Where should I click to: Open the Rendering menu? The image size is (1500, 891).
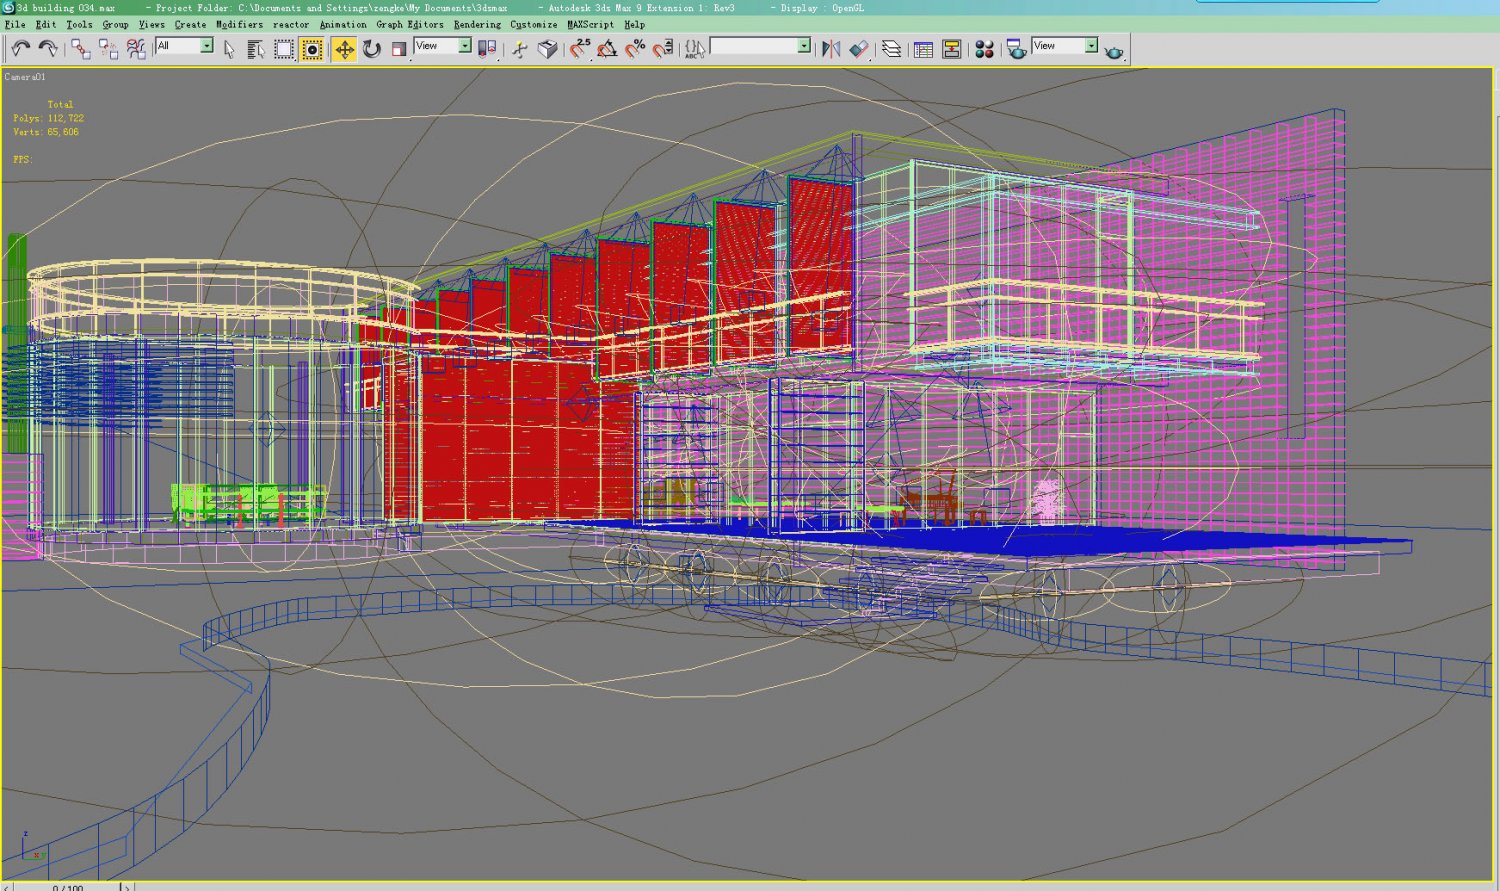click(x=476, y=24)
